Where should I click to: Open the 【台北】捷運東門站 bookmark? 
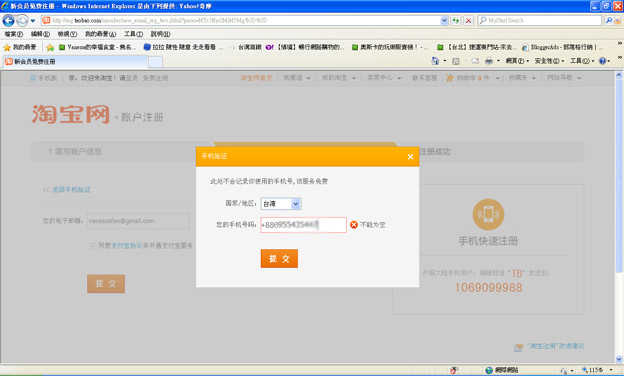click(477, 47)
